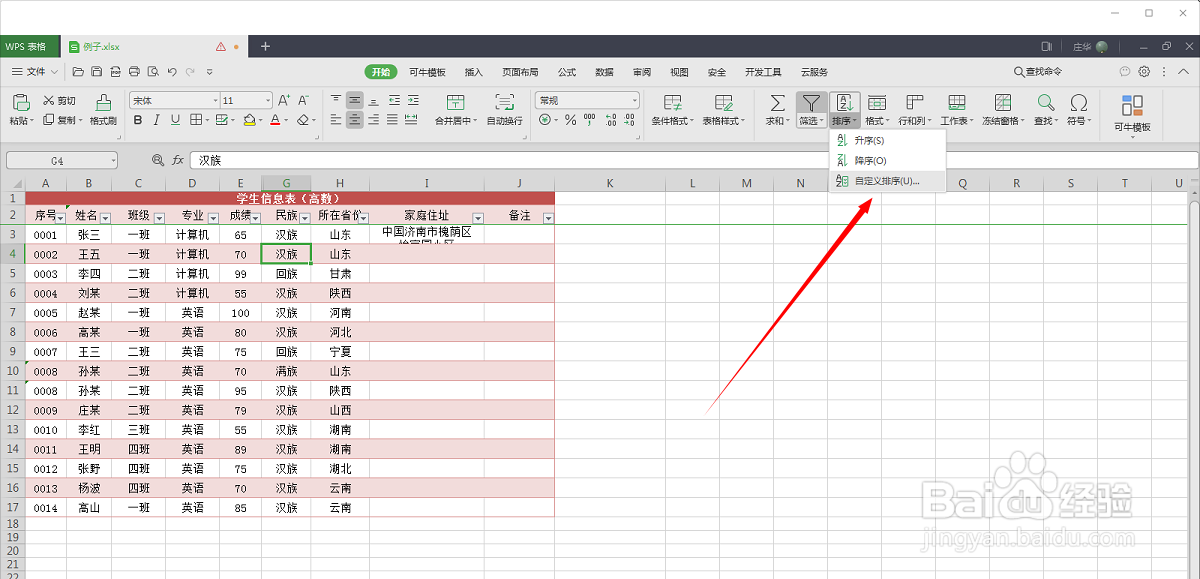
Task: Click the Merge and Center (合并居中) icon
Action: (456, 102)
